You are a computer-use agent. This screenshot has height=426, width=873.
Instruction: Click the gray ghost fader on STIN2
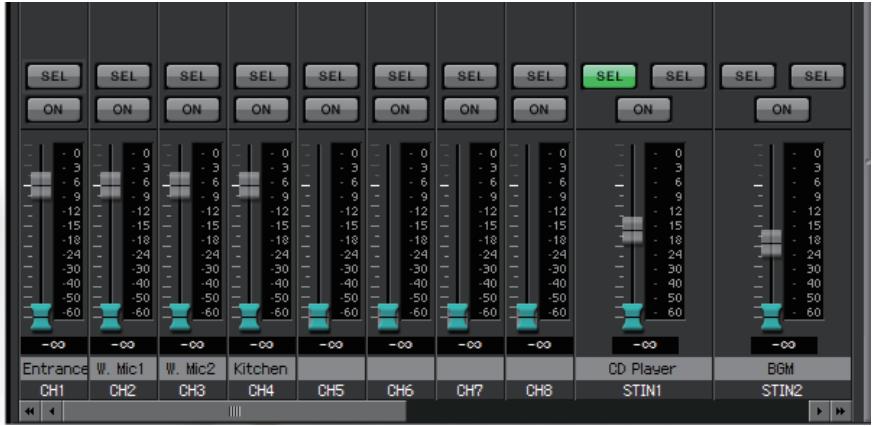[x=771, y=243]
